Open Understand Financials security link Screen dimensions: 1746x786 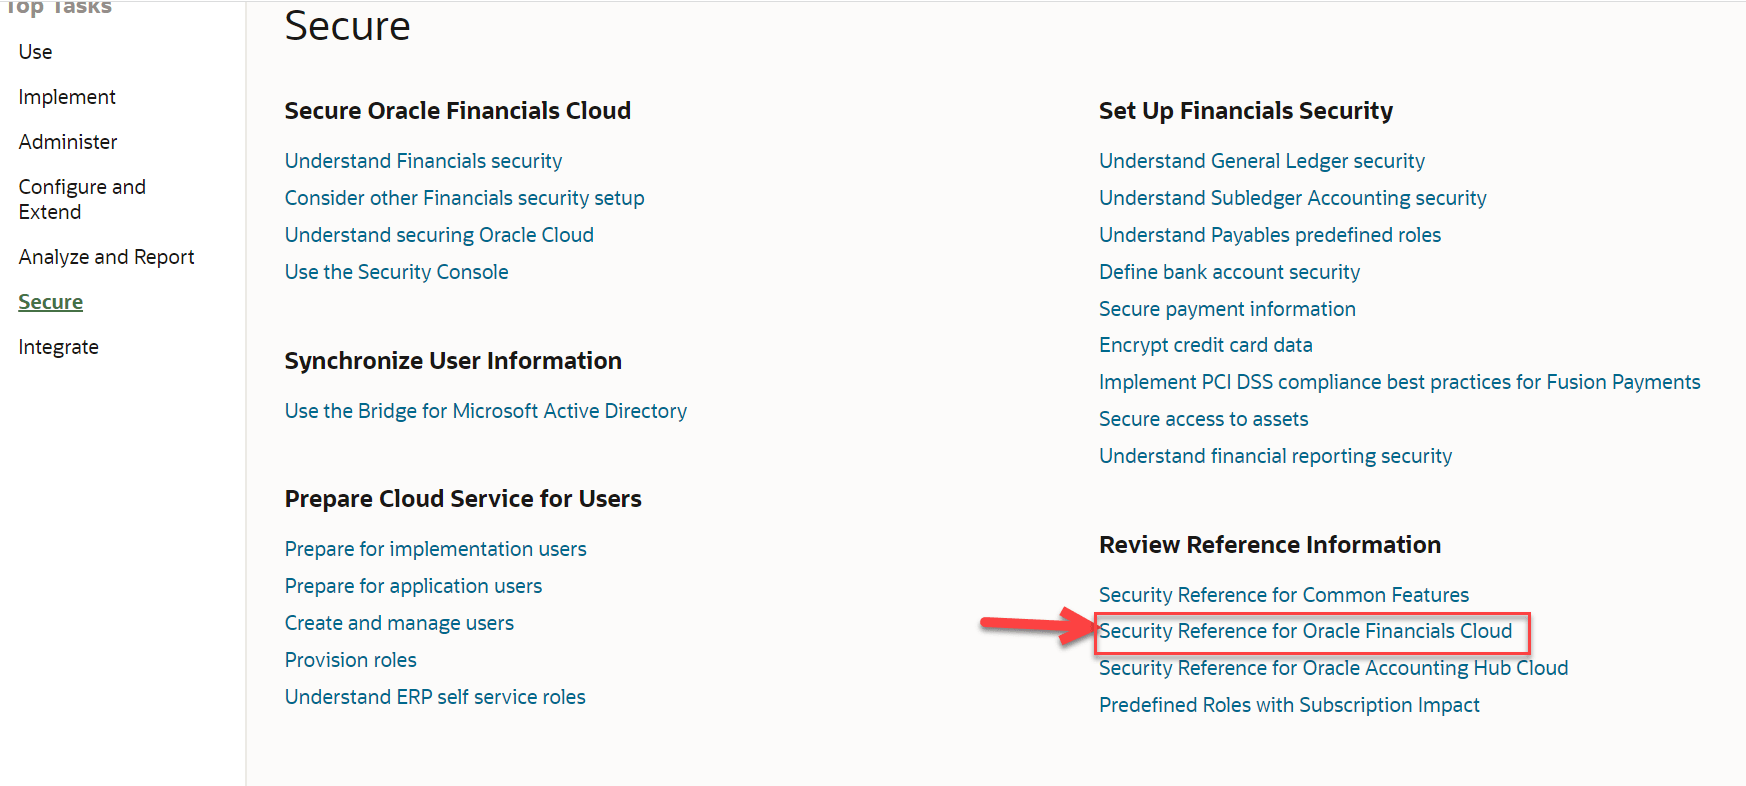[x=423, y=161]
